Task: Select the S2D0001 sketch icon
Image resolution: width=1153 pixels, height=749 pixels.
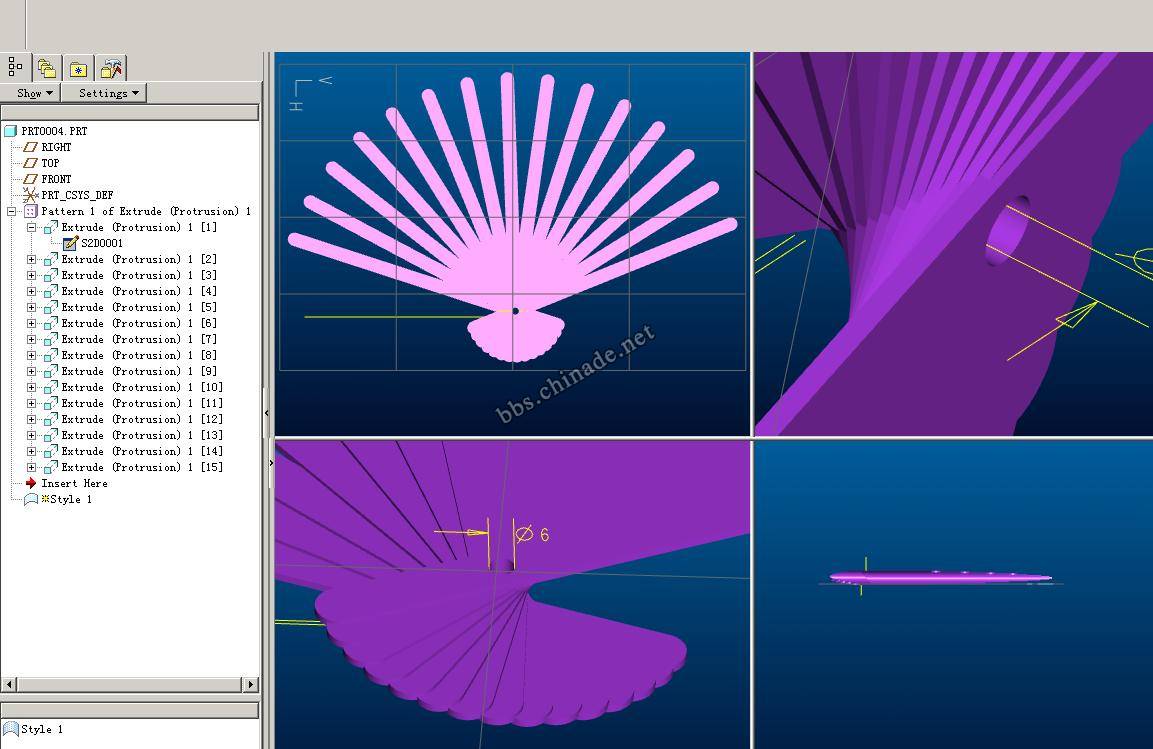Action: pyautogui.click(x=71, y=243)
